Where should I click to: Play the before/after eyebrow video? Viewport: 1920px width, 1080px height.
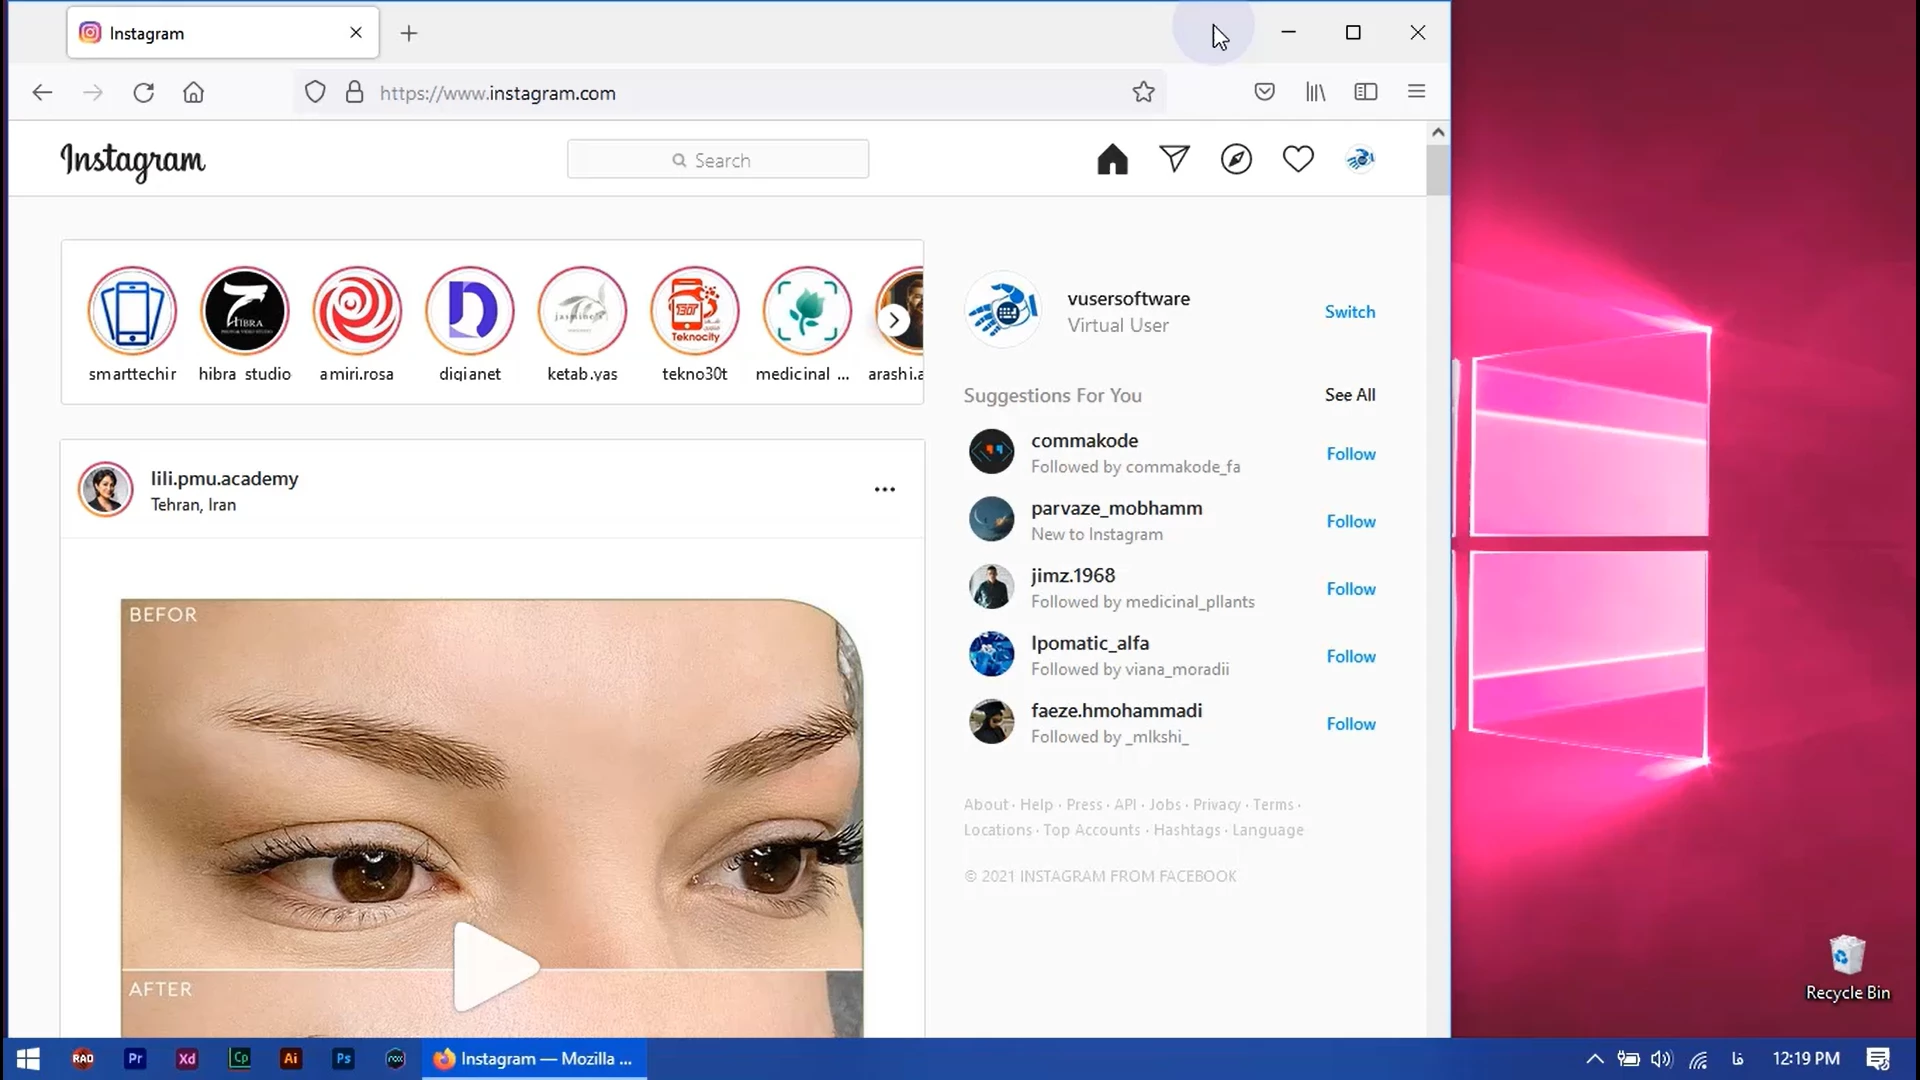point(494,966)
